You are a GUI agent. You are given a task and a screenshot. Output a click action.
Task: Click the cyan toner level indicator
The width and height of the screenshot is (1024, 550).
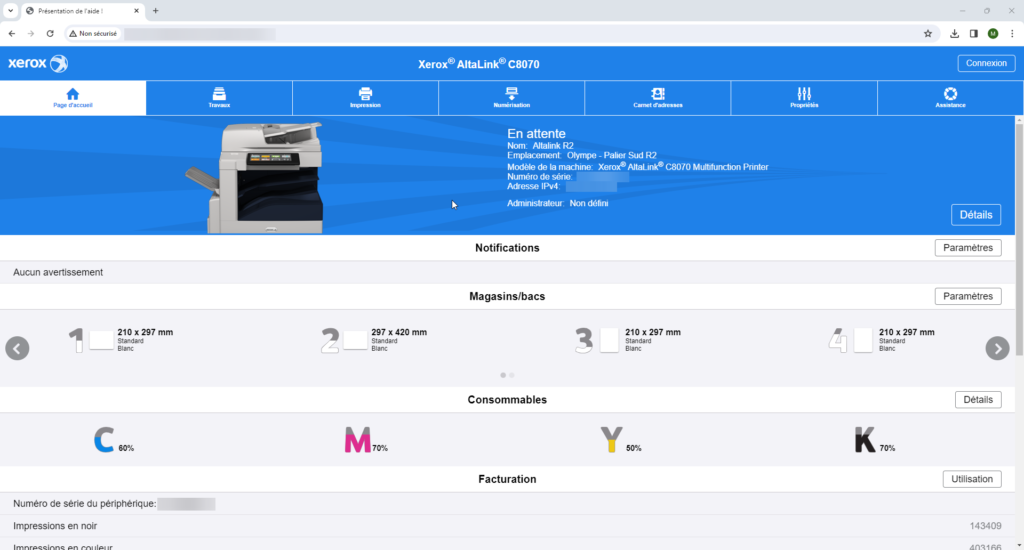[105, 439]
